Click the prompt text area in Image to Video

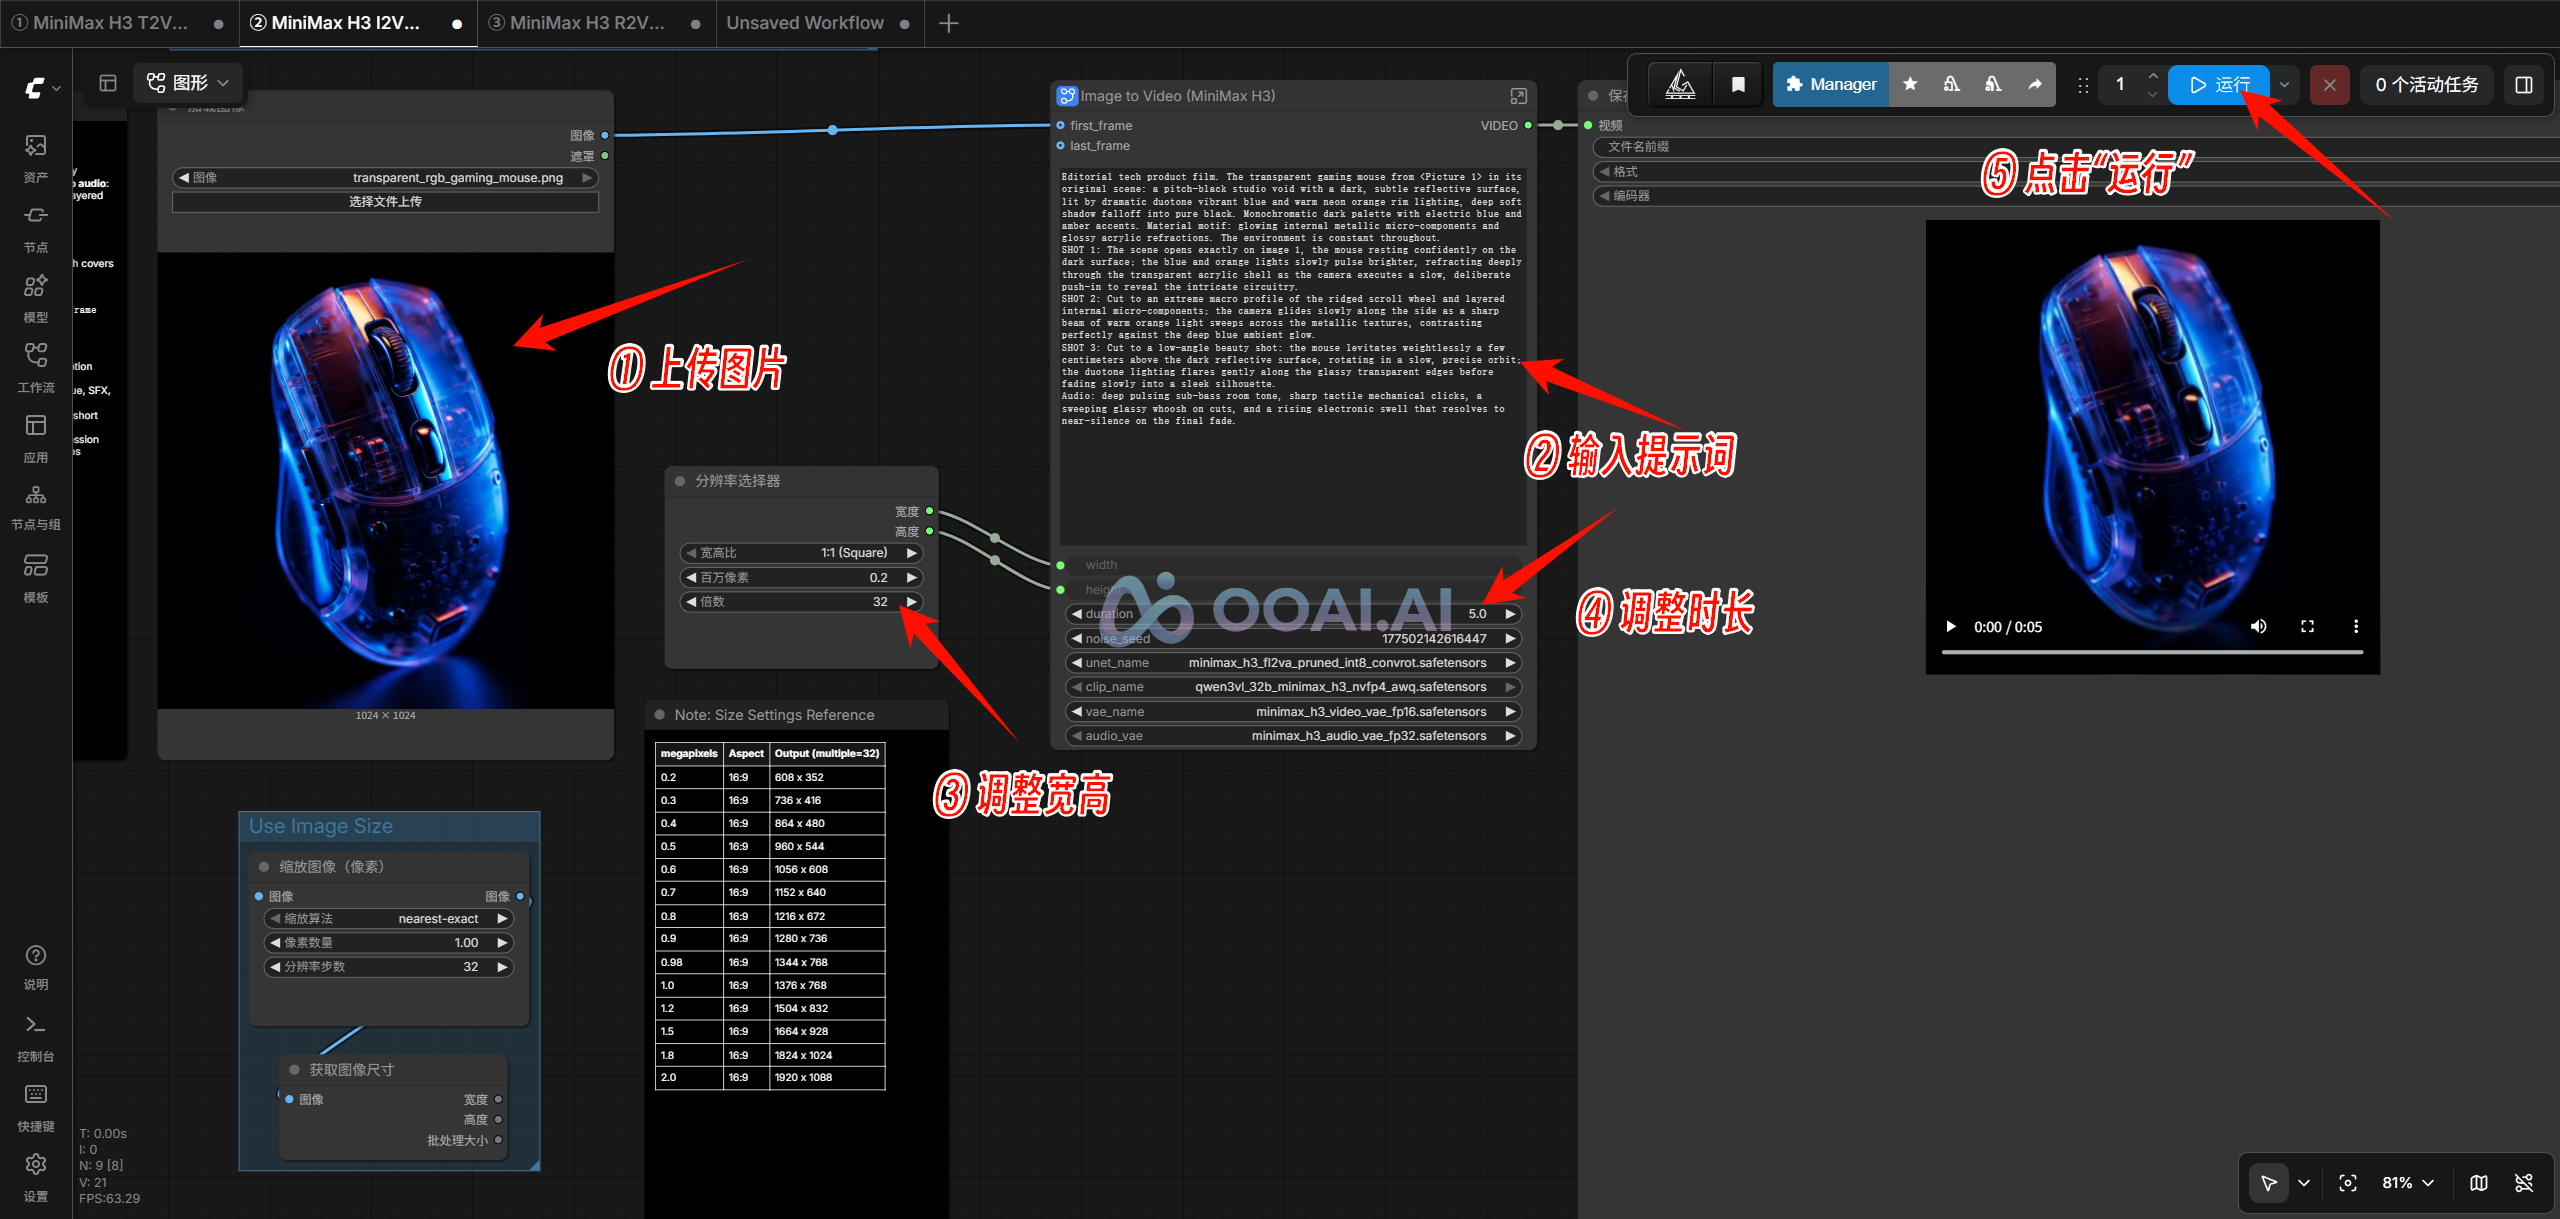click(x=1293, y=355)
